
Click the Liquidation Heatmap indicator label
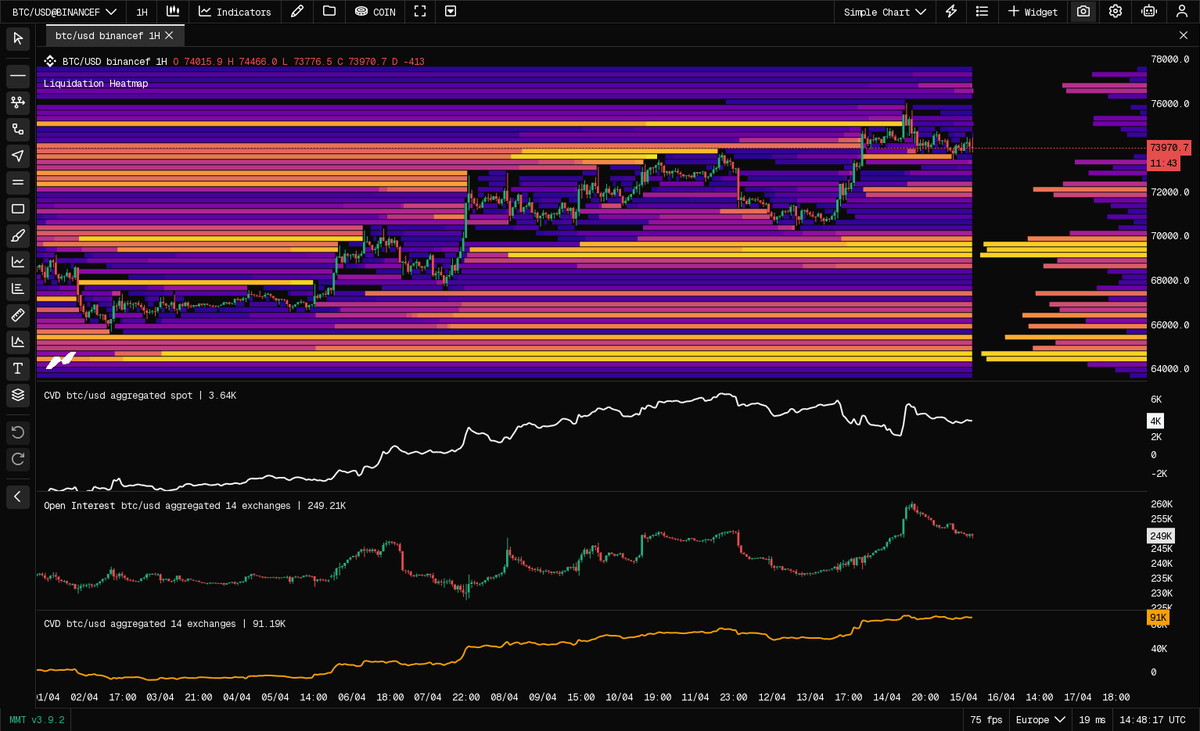pyautogui.click(x=96, y=84)
